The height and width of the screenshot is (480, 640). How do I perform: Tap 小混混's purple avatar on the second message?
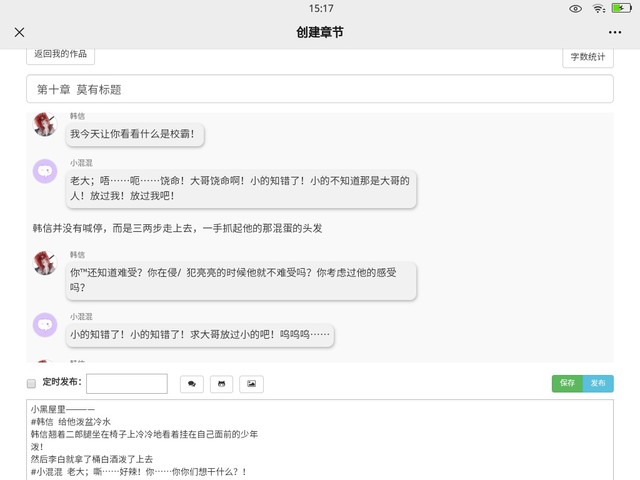click(45, 171)
